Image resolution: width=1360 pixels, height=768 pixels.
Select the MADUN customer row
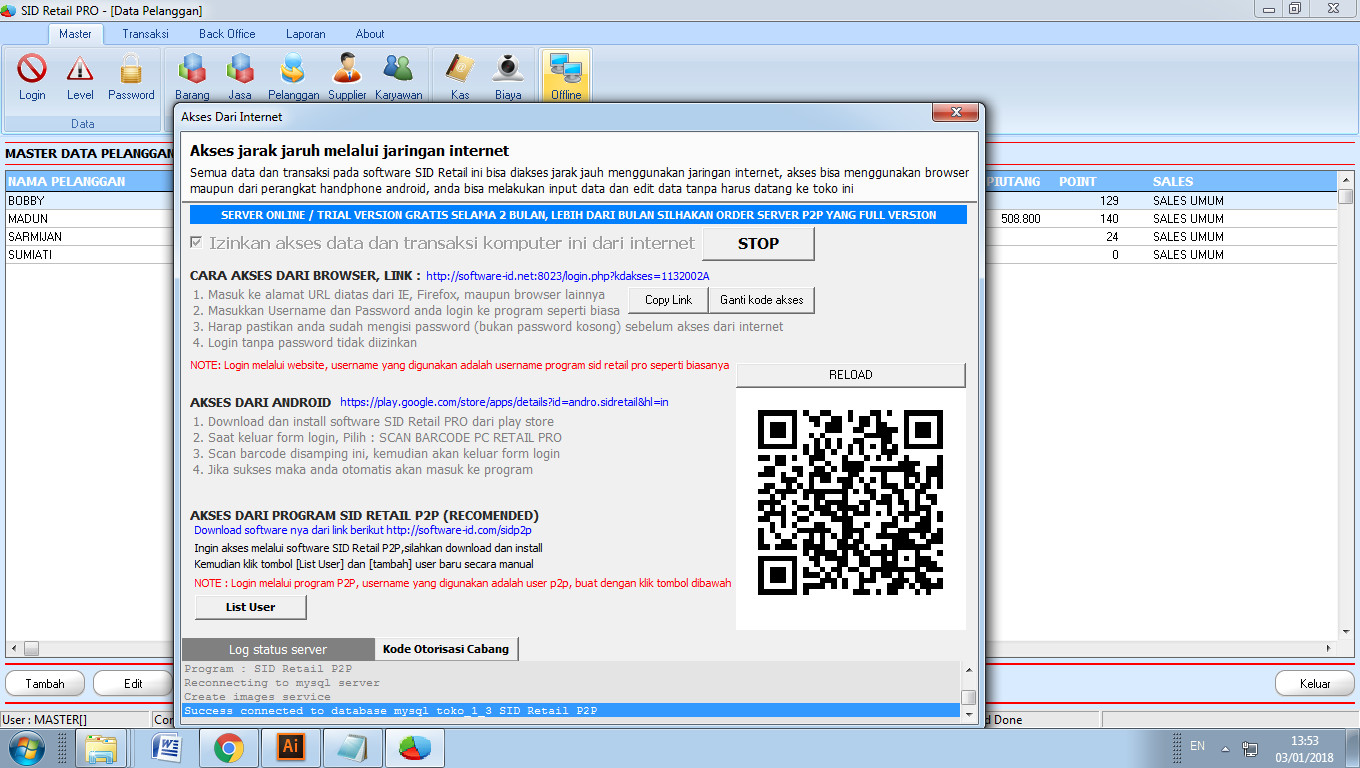(90, 218)
